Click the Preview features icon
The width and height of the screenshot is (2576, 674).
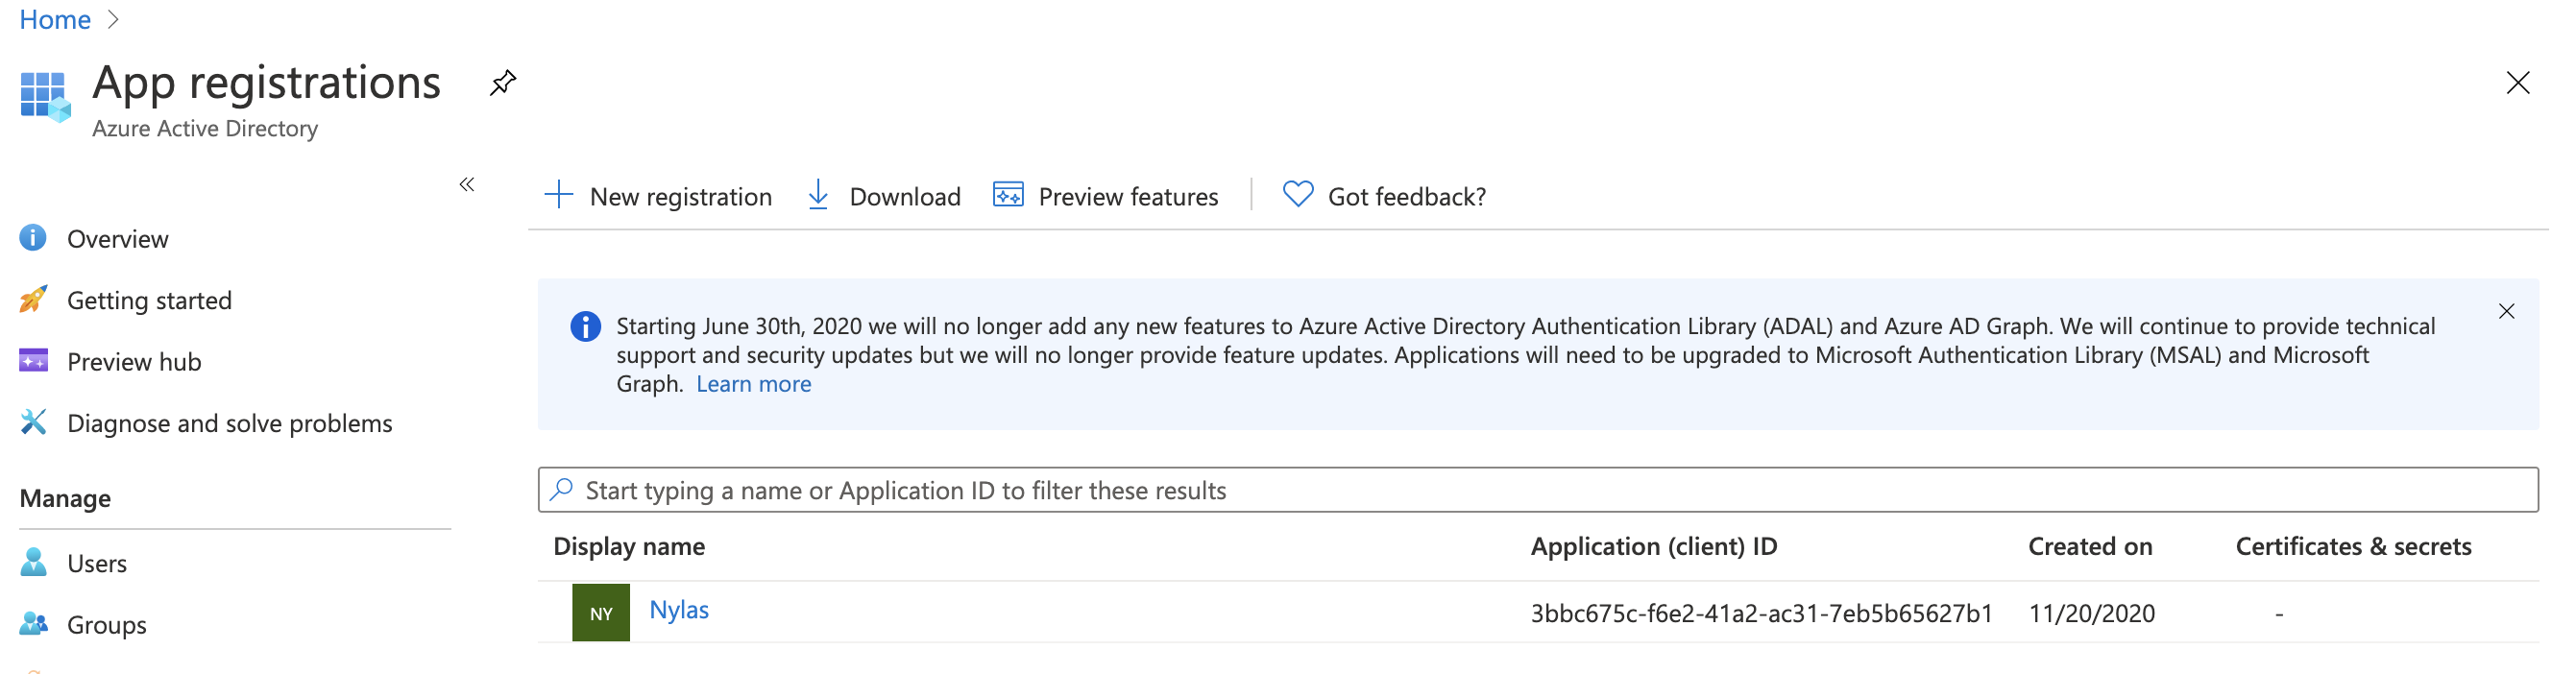tap(1007, 194)
